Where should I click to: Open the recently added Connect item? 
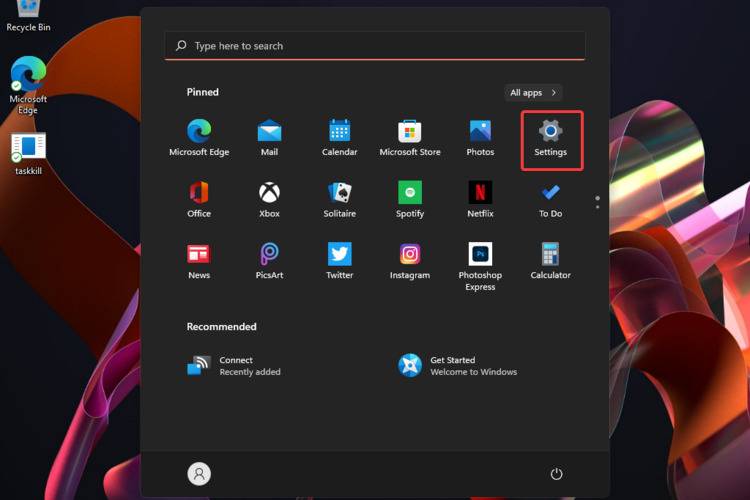click(235, 365)
